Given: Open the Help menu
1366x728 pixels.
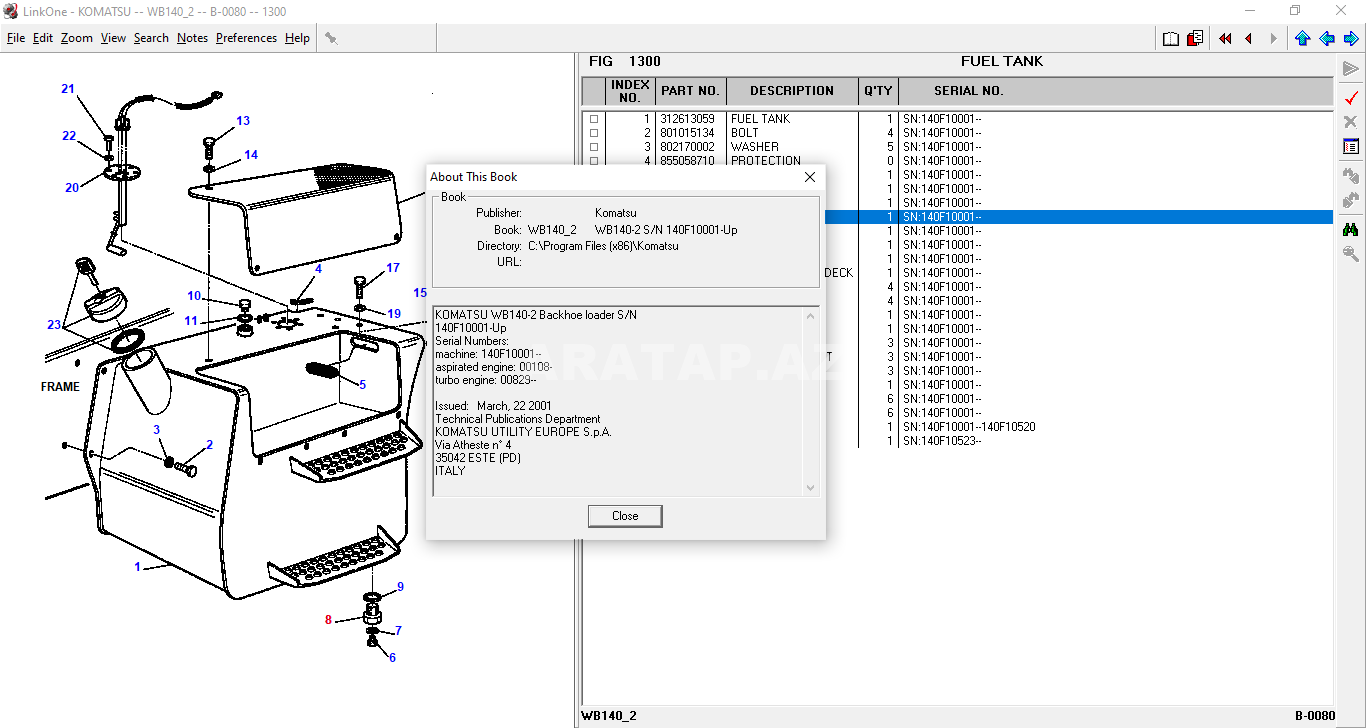Looking at the screenshot, I should (x=297, y=38).
